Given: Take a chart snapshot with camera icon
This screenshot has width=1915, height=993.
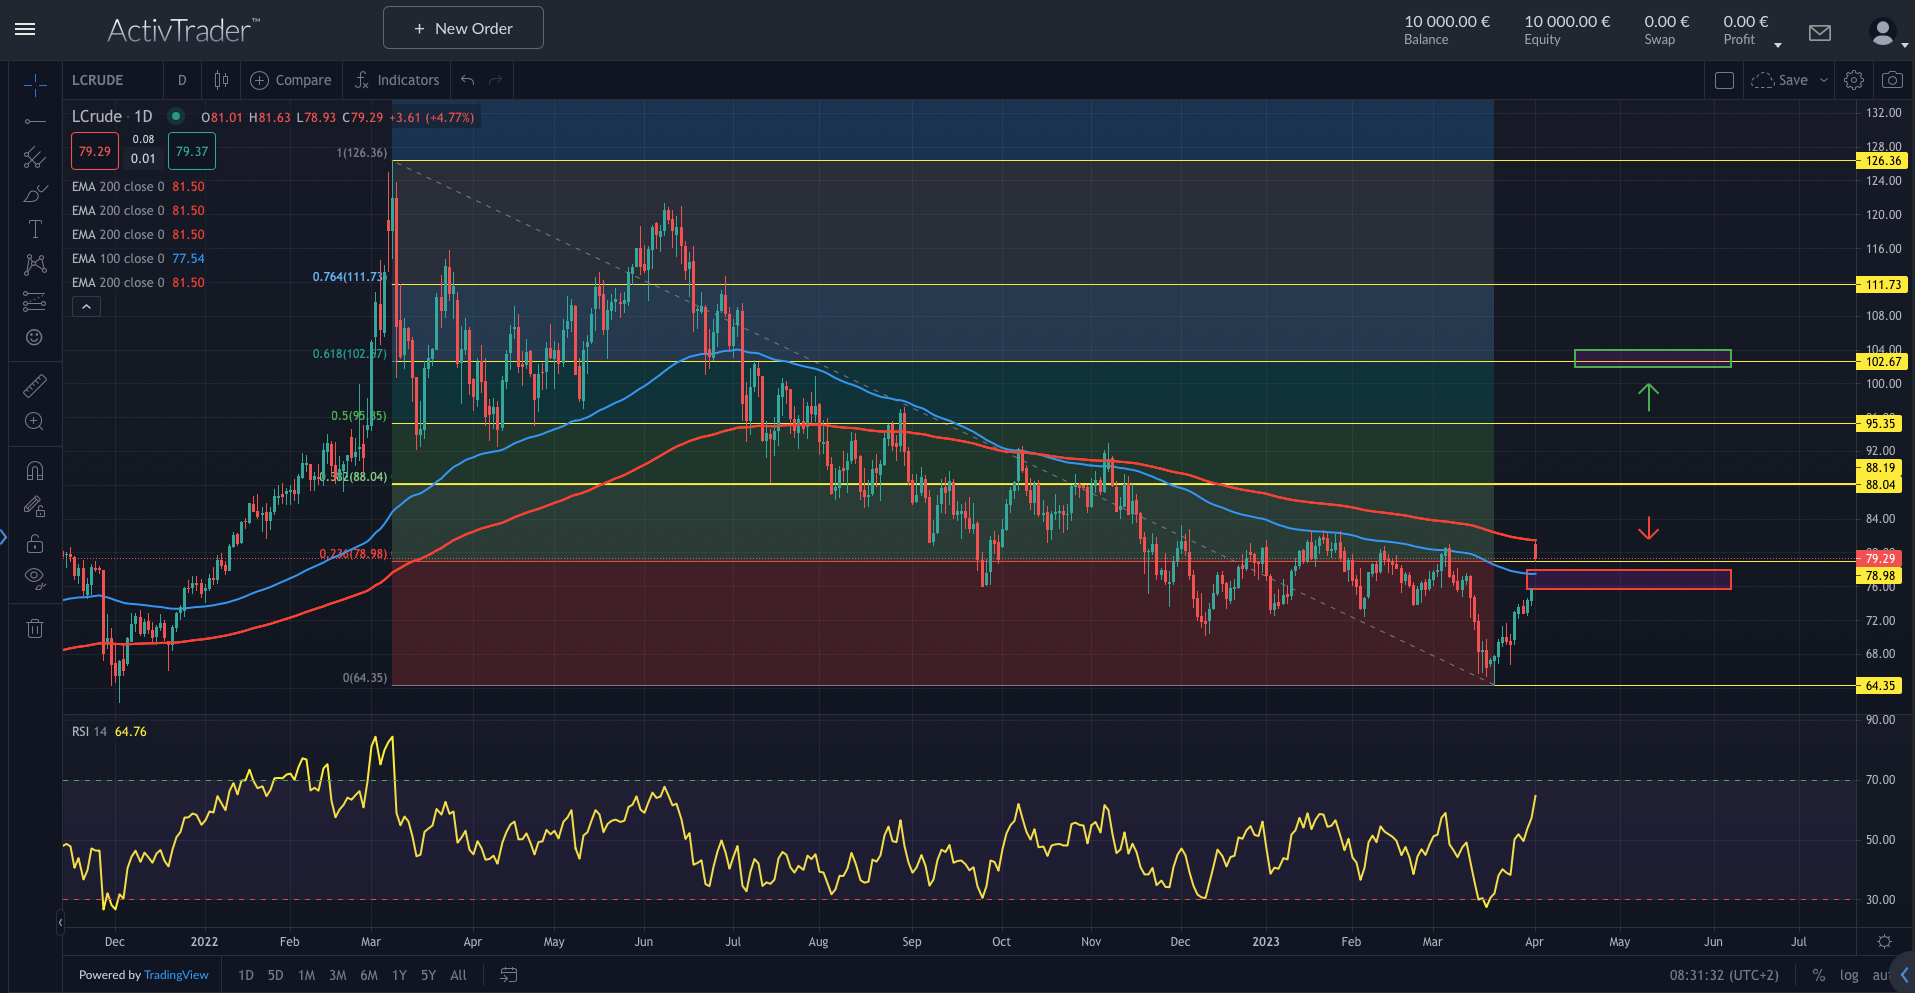Looking at the screenshot, I should click(x=1891, y=80).
